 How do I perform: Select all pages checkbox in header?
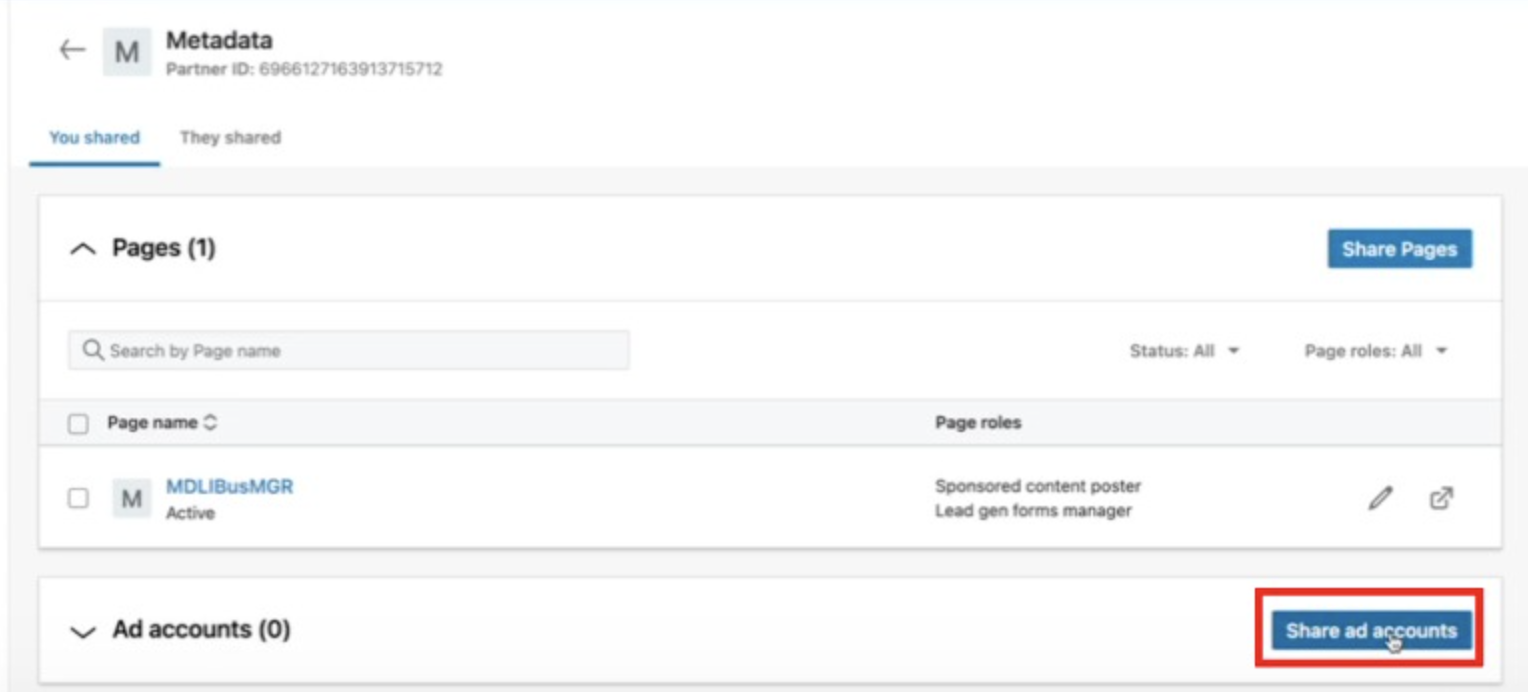tap(78, 424)
